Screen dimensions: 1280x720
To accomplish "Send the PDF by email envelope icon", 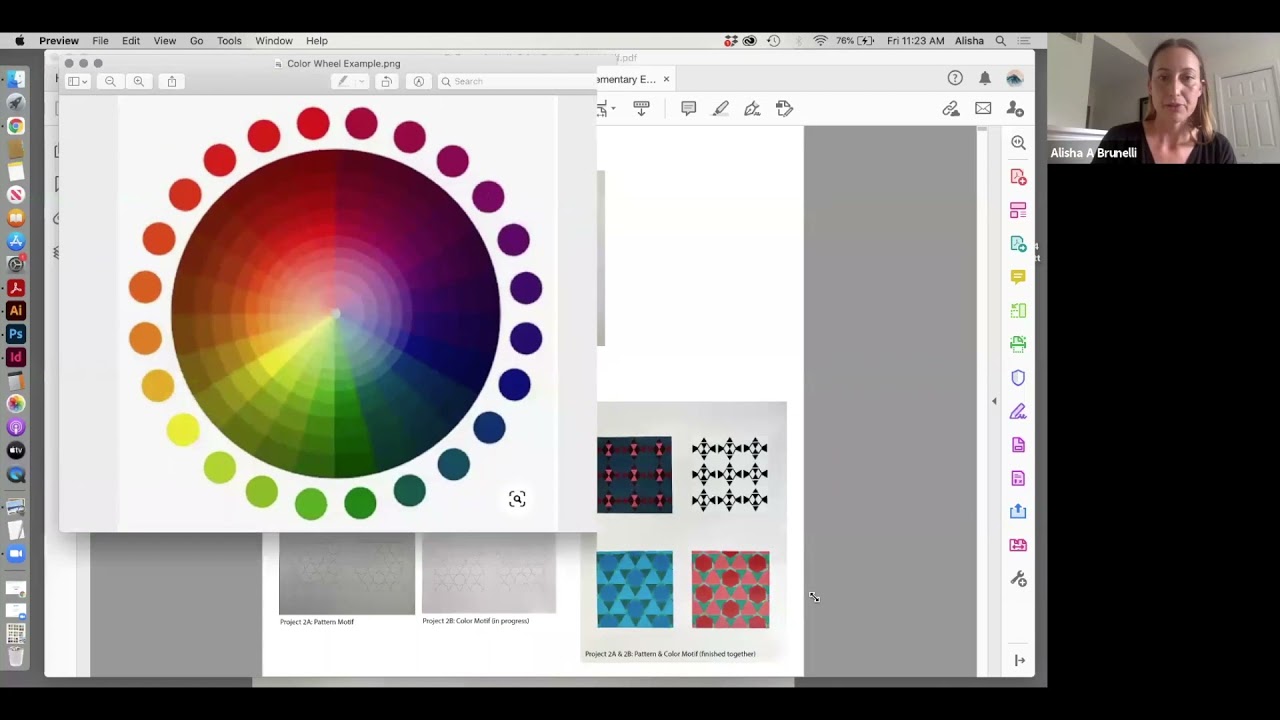I will pos(983,108).
